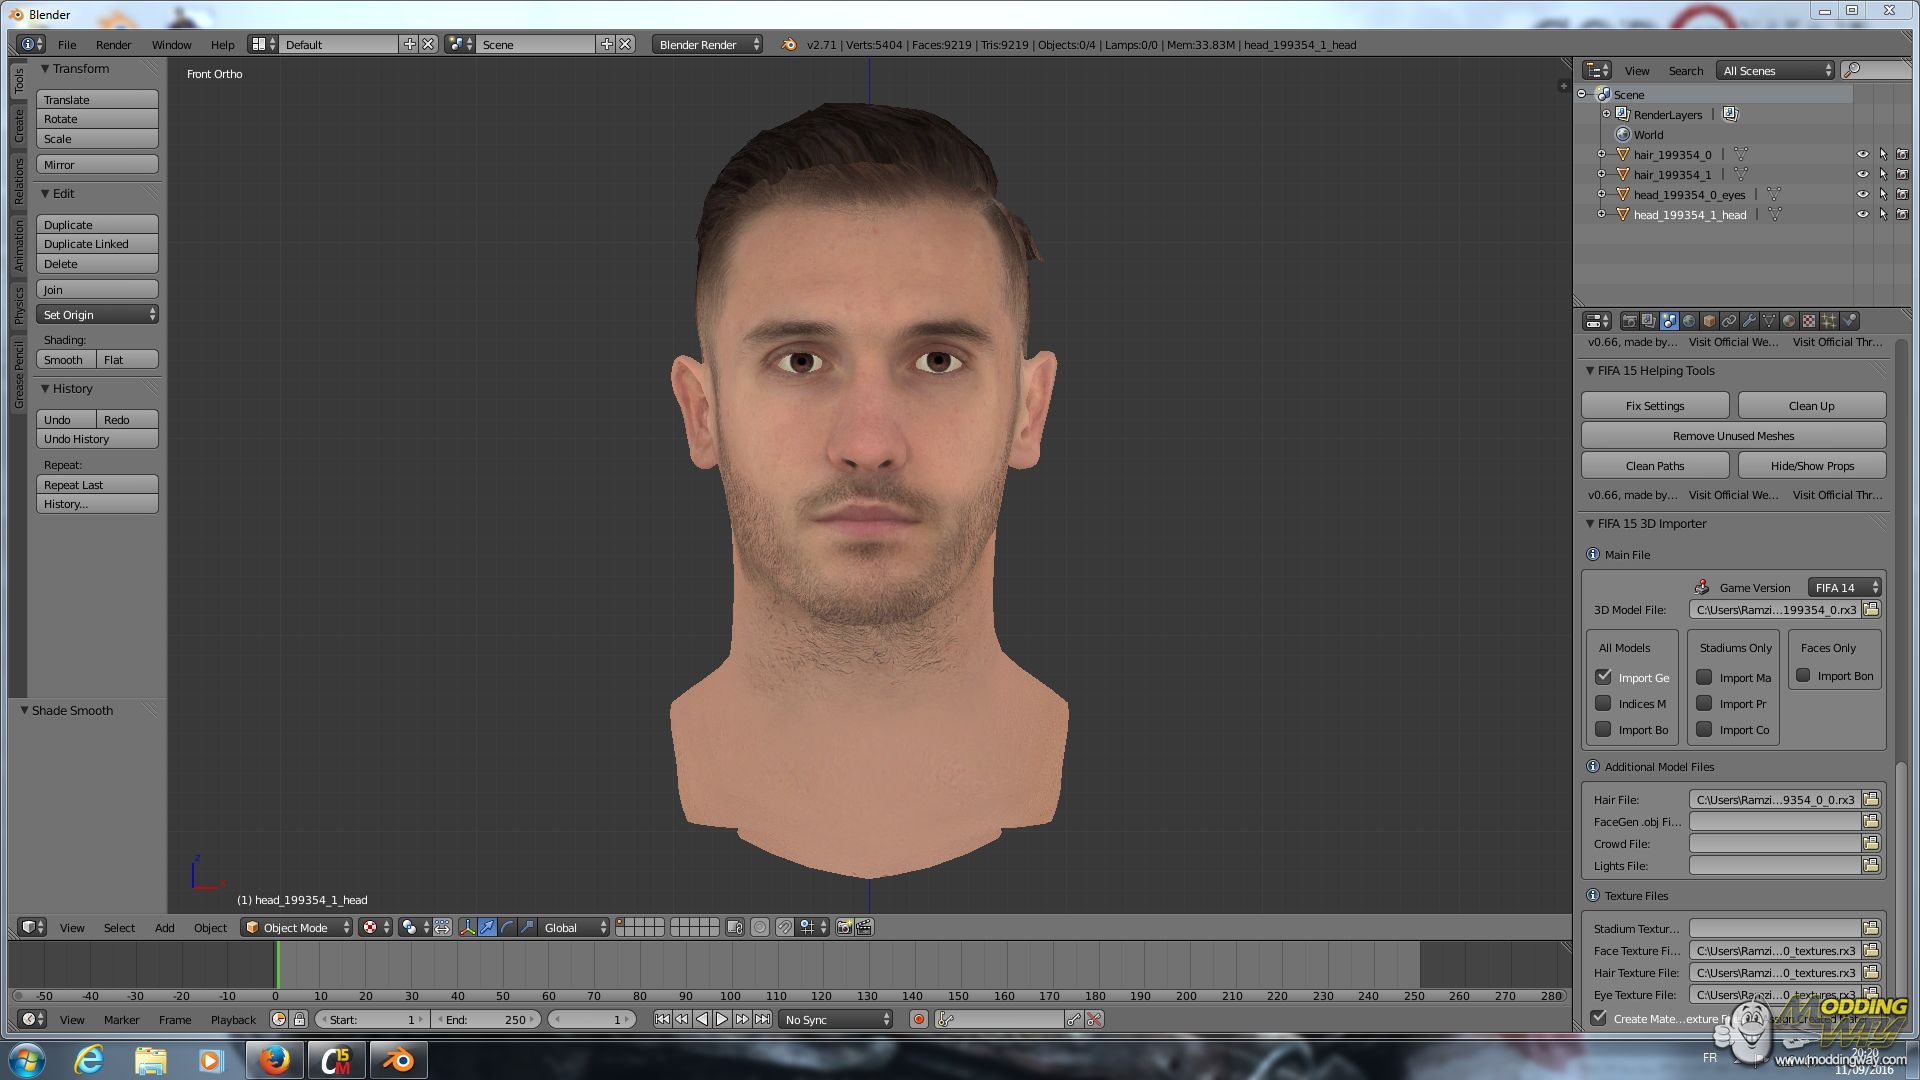Viewport: 1920px width, 1080px height.
Task: Open the Object Mode dropdown
Action: click(x=297, y=927)
